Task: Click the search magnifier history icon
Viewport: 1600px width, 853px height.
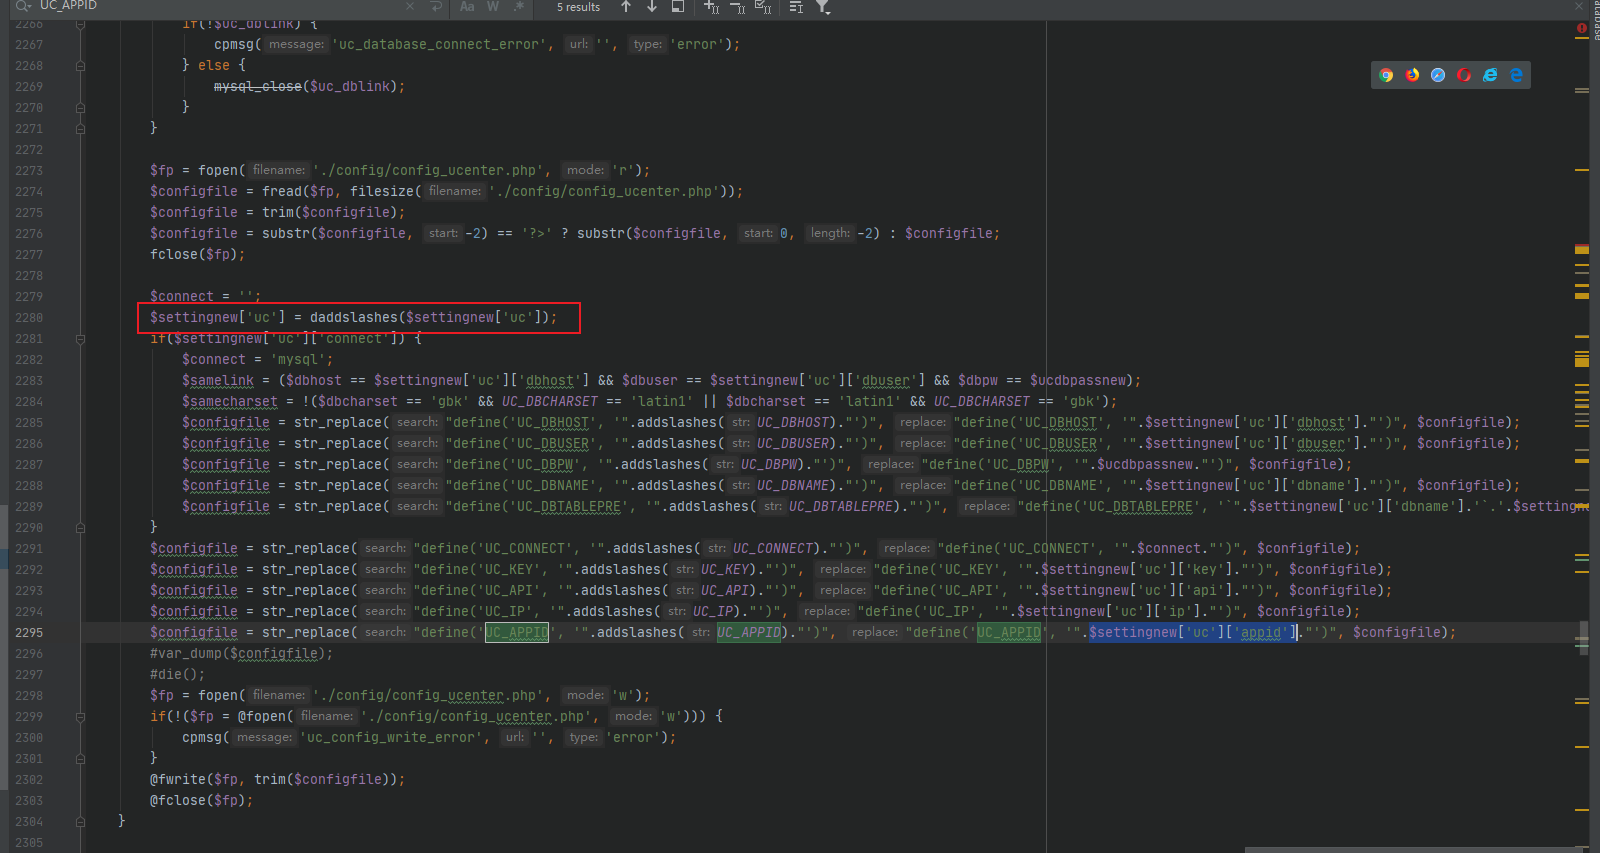Action: [x=23, y=6]
